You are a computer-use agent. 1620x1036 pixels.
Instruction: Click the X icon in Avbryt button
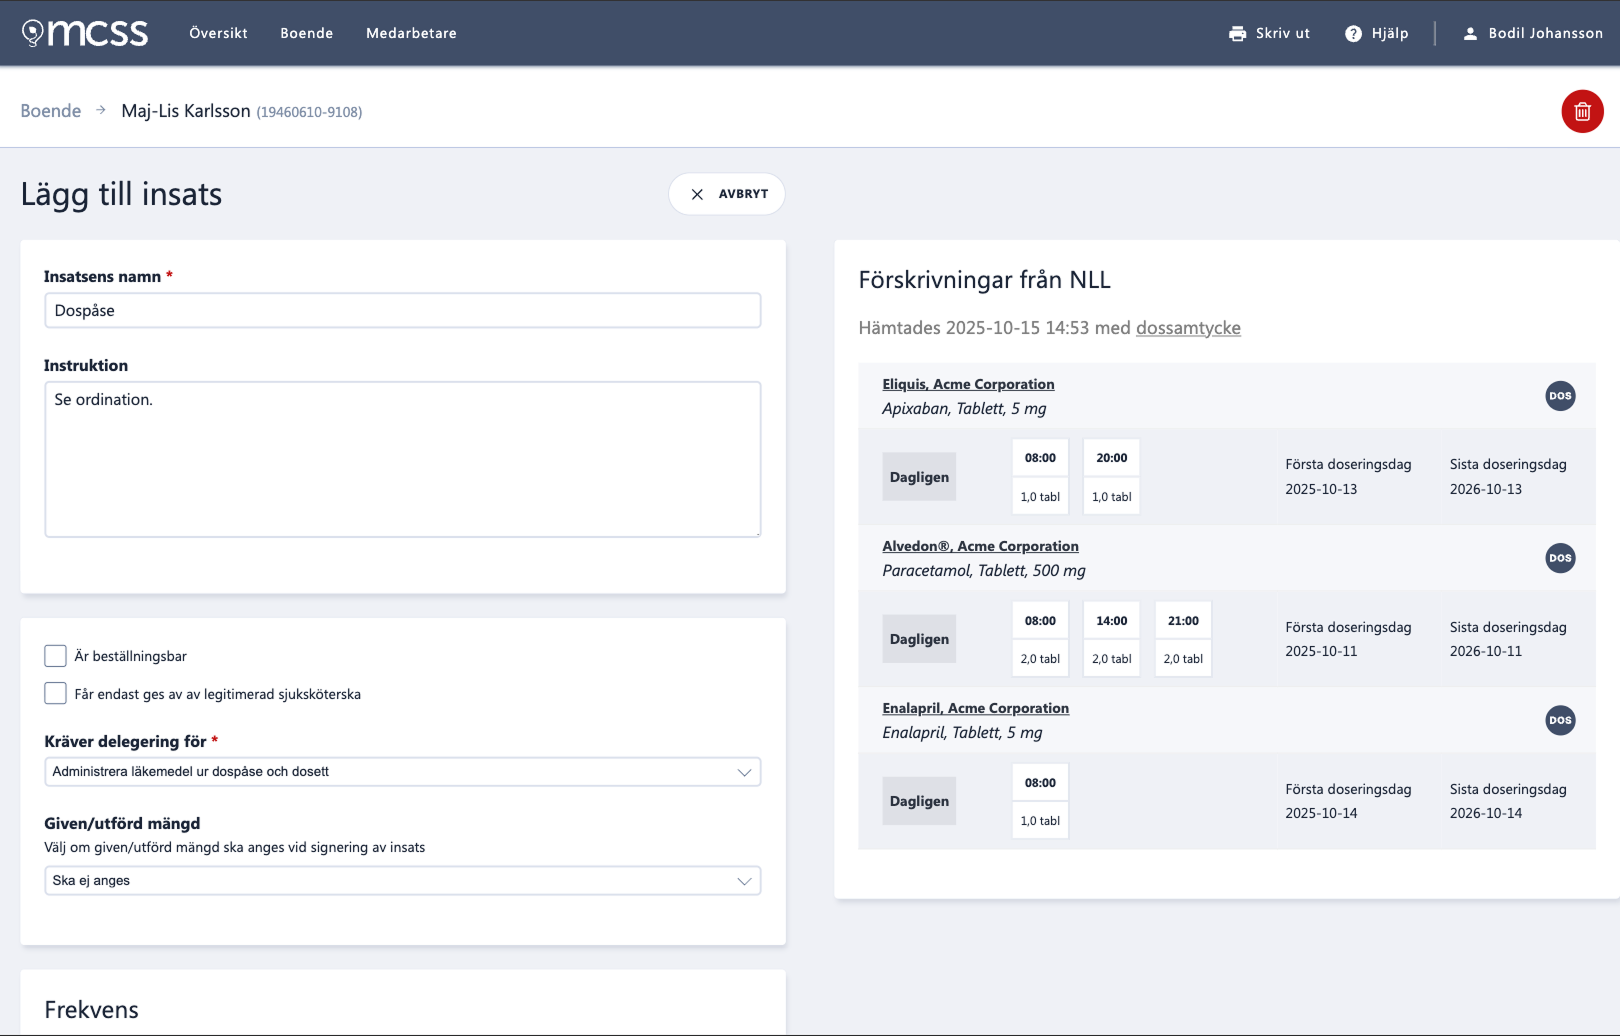(x=697, y=194)
